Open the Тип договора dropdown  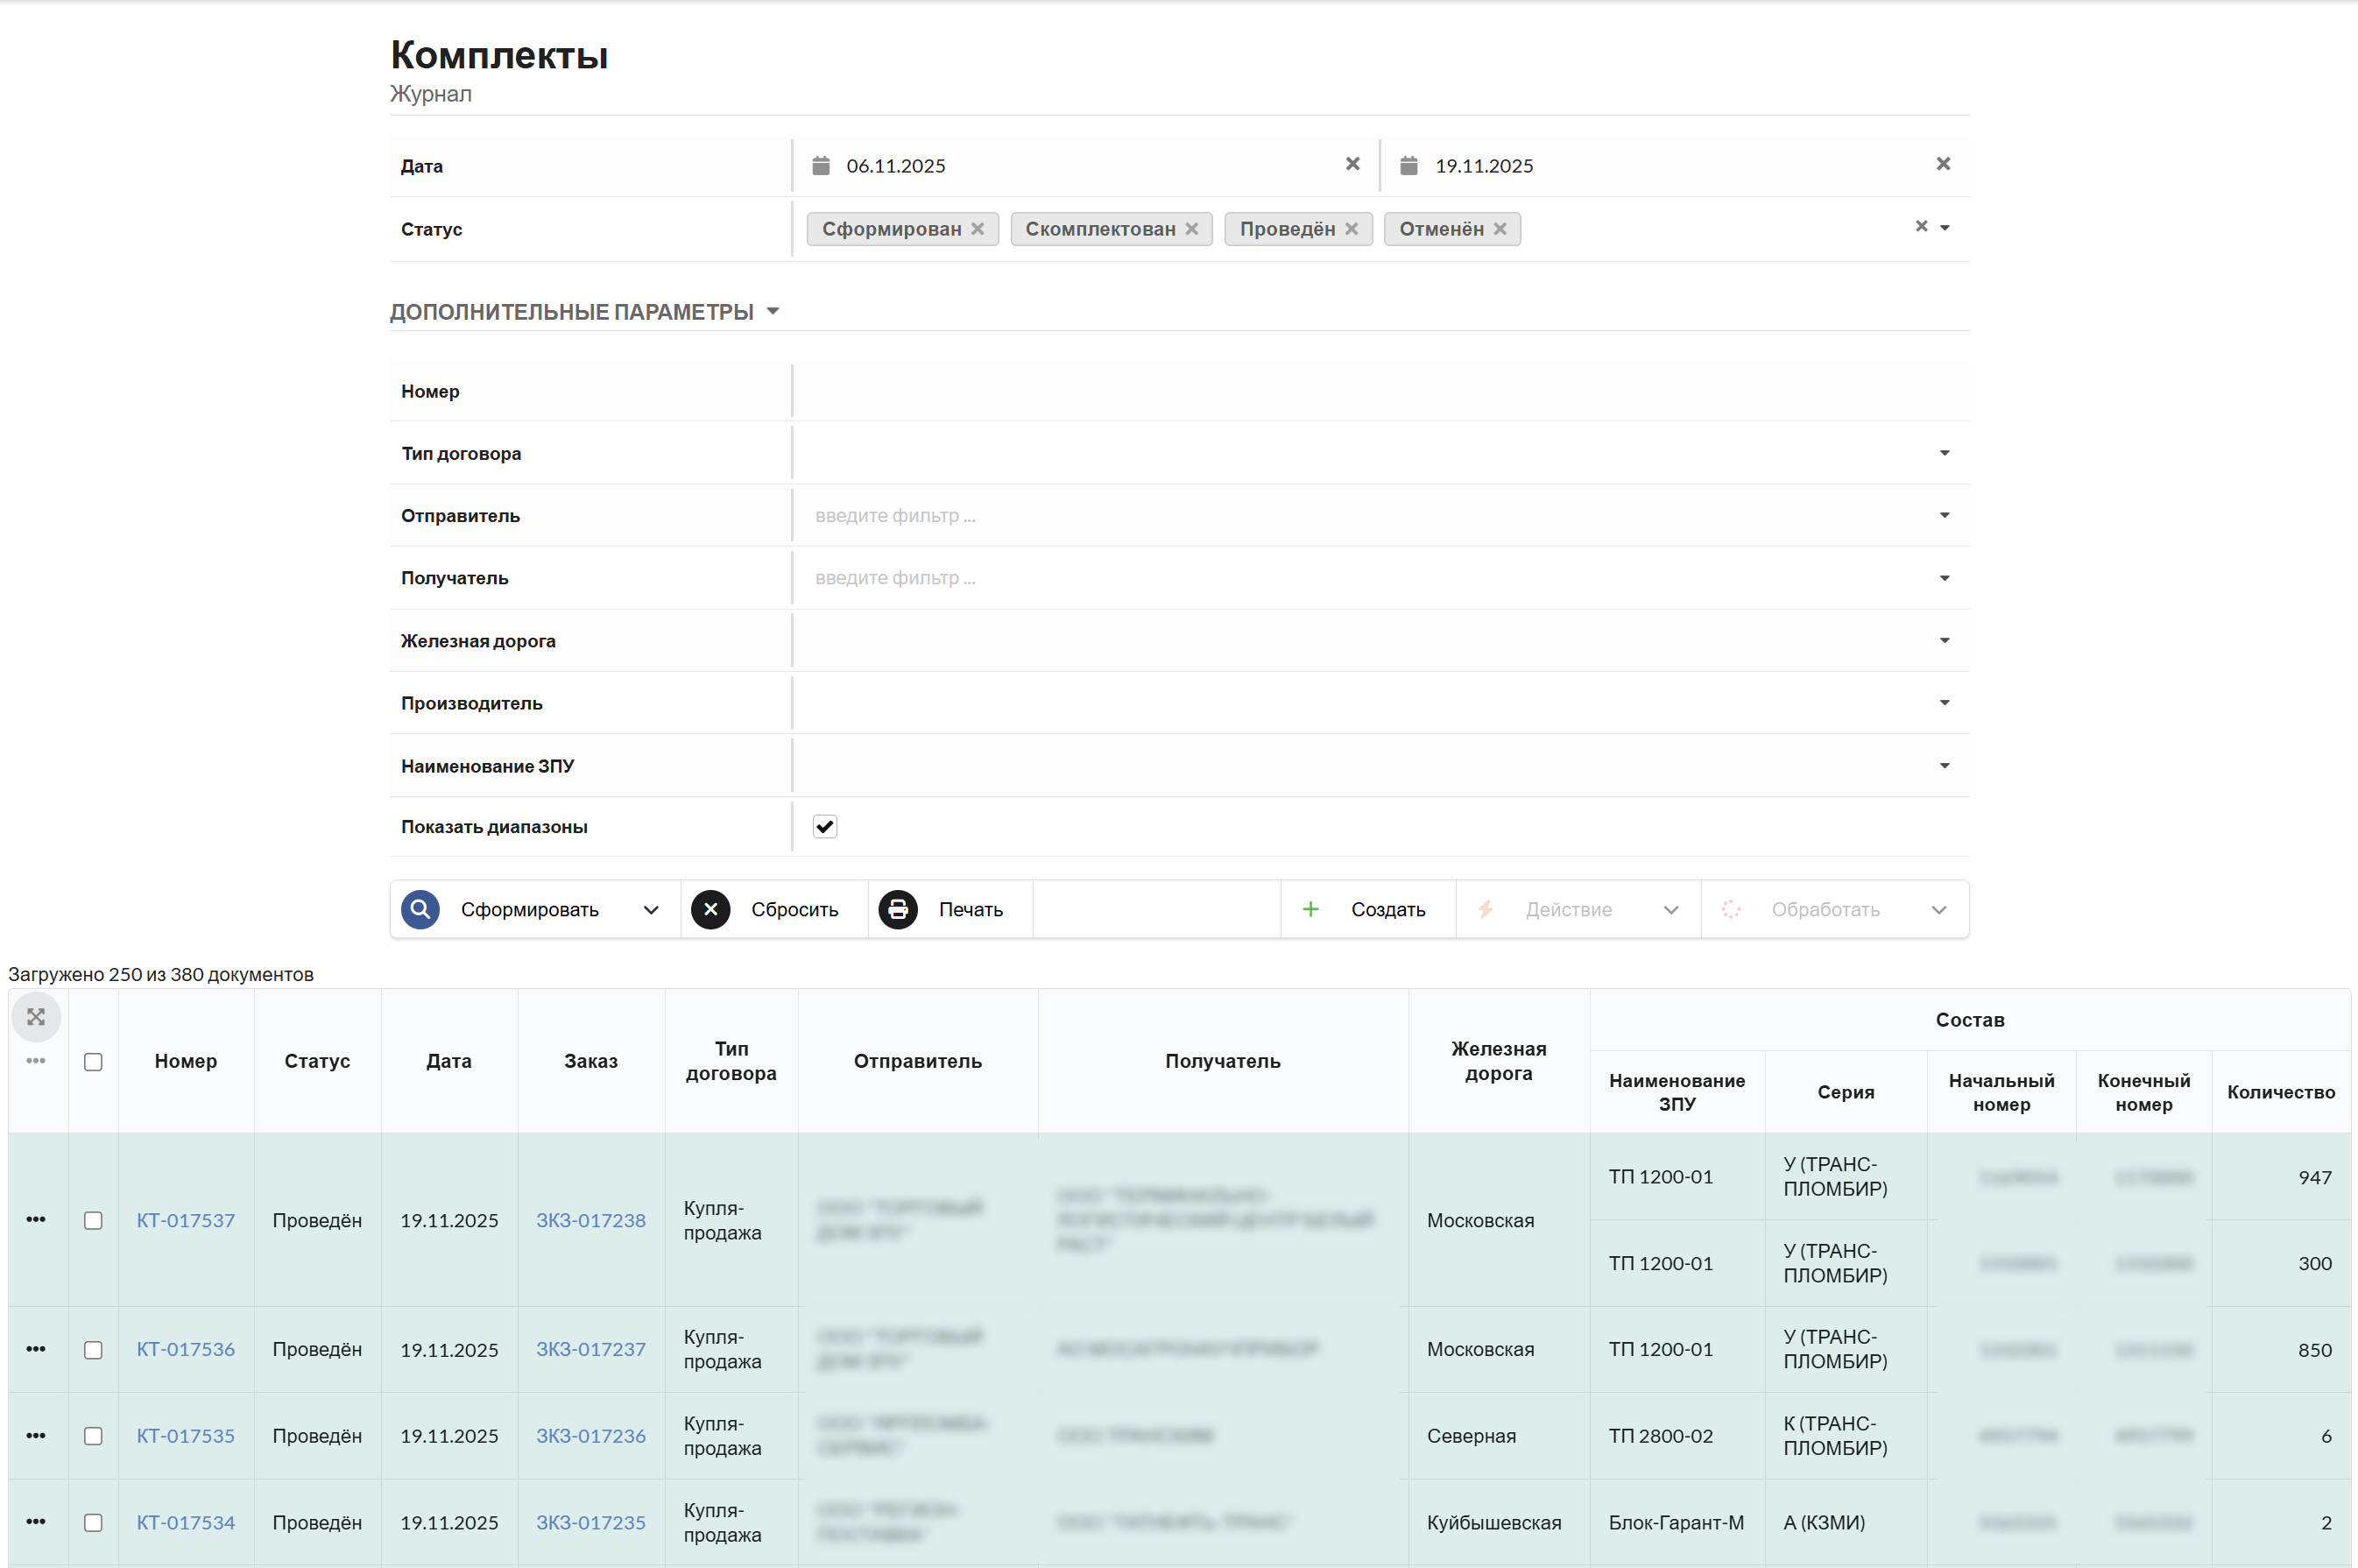[x=1944, y=453]
